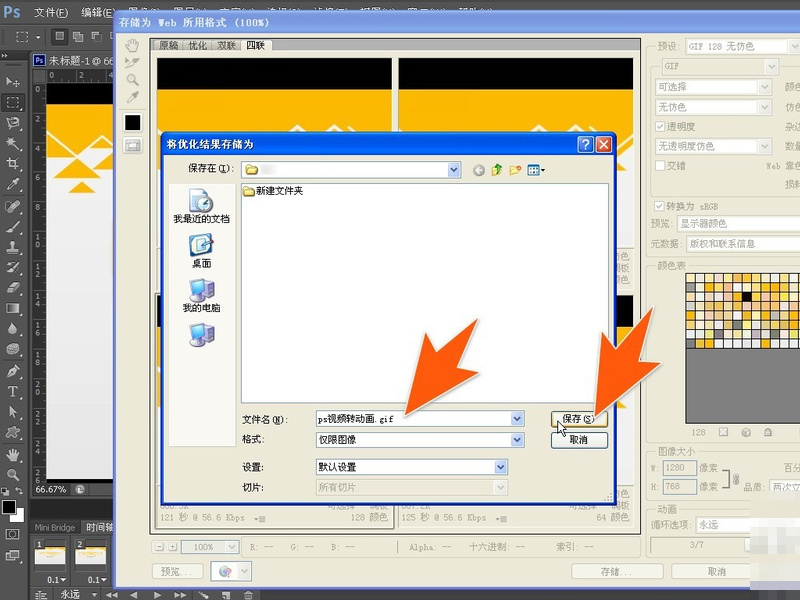Open the View menu icon in save dialog
The height and width of the screenshot is (600, 800).
(536, 170)
